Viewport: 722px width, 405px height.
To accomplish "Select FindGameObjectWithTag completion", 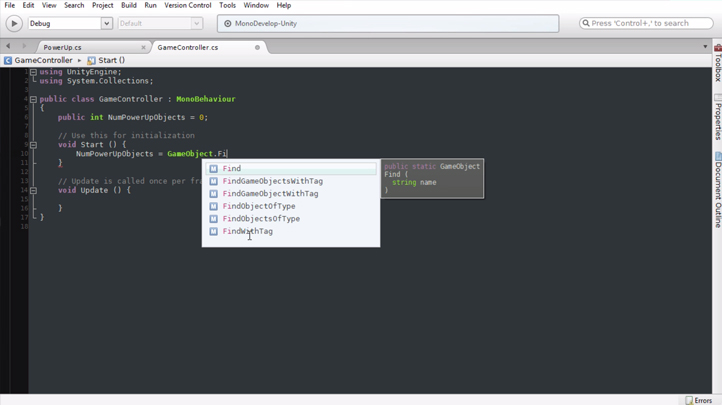I will (x=291, y=193).
